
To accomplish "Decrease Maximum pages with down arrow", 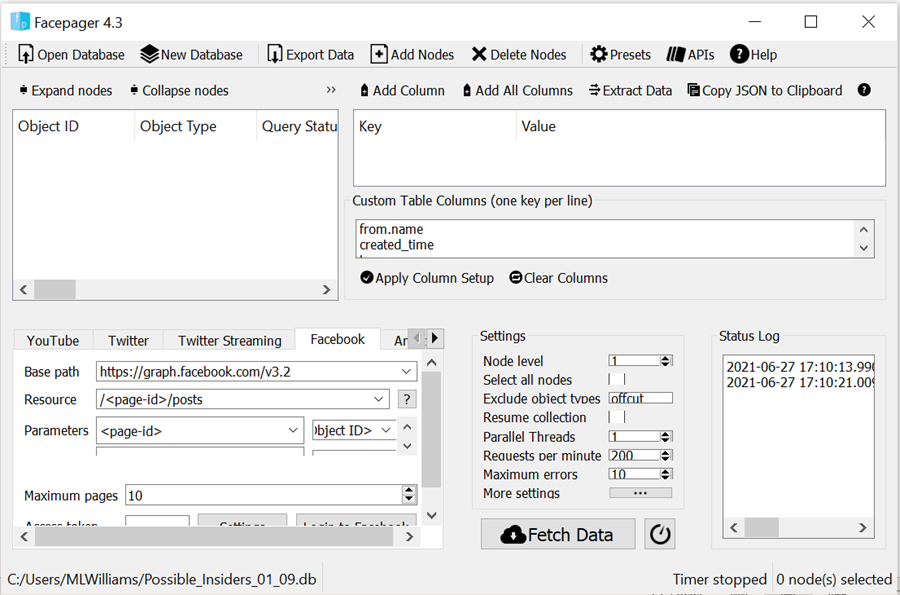I will click(x=409, y=500).
